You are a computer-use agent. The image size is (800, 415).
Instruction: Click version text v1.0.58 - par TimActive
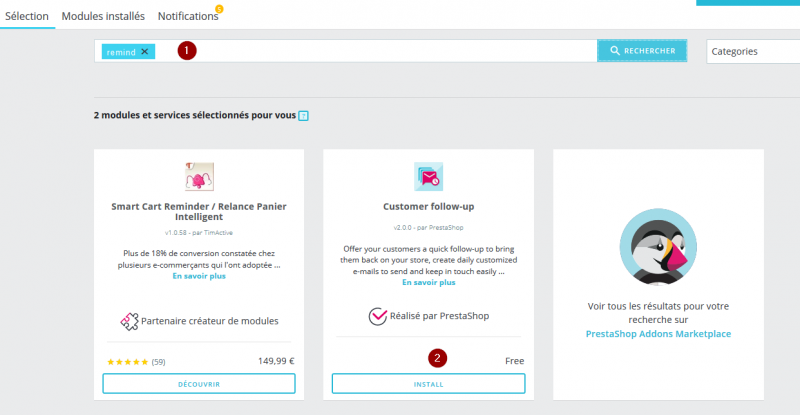199,233
